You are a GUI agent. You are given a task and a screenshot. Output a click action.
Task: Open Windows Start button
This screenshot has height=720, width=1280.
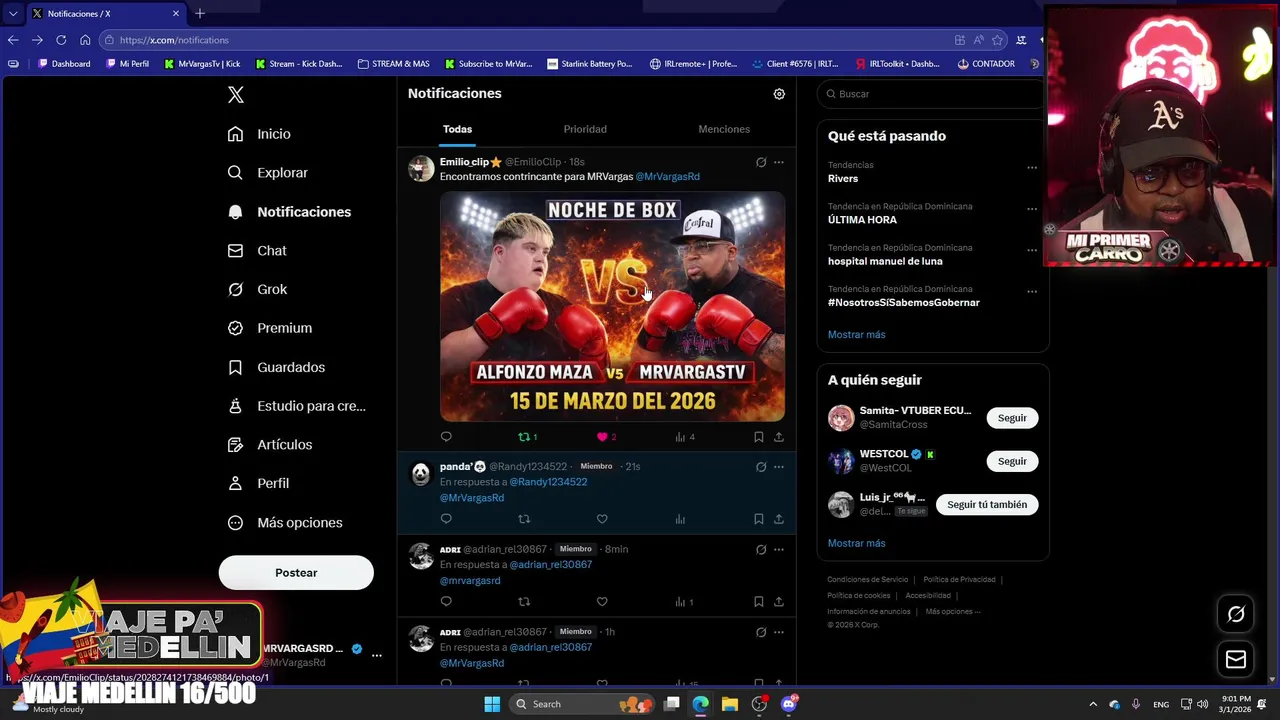click(492, 704)
